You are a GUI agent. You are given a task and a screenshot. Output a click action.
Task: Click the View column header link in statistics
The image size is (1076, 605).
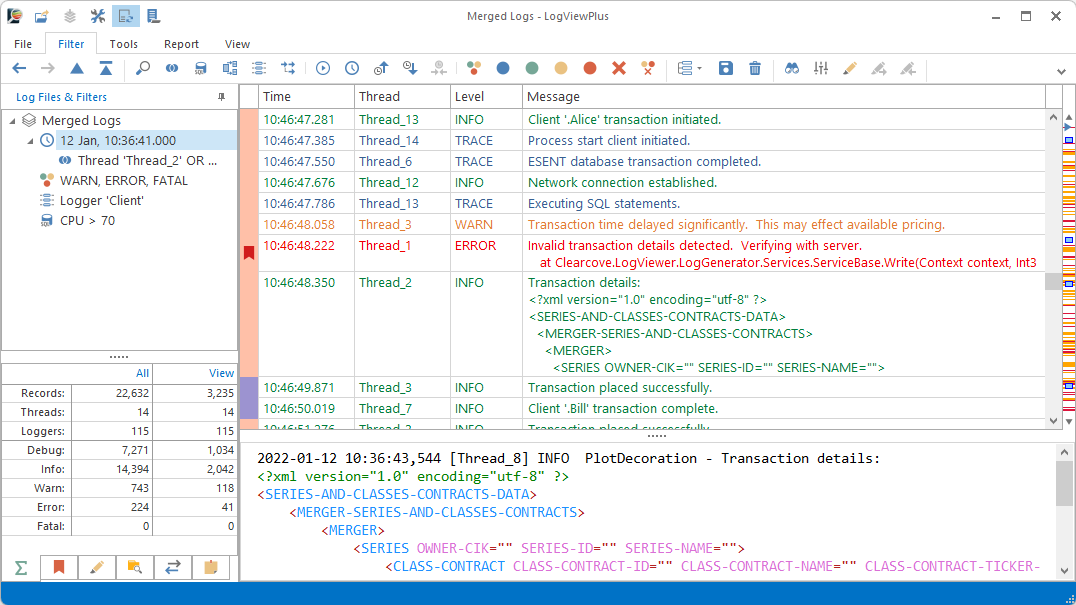point(221,373)
